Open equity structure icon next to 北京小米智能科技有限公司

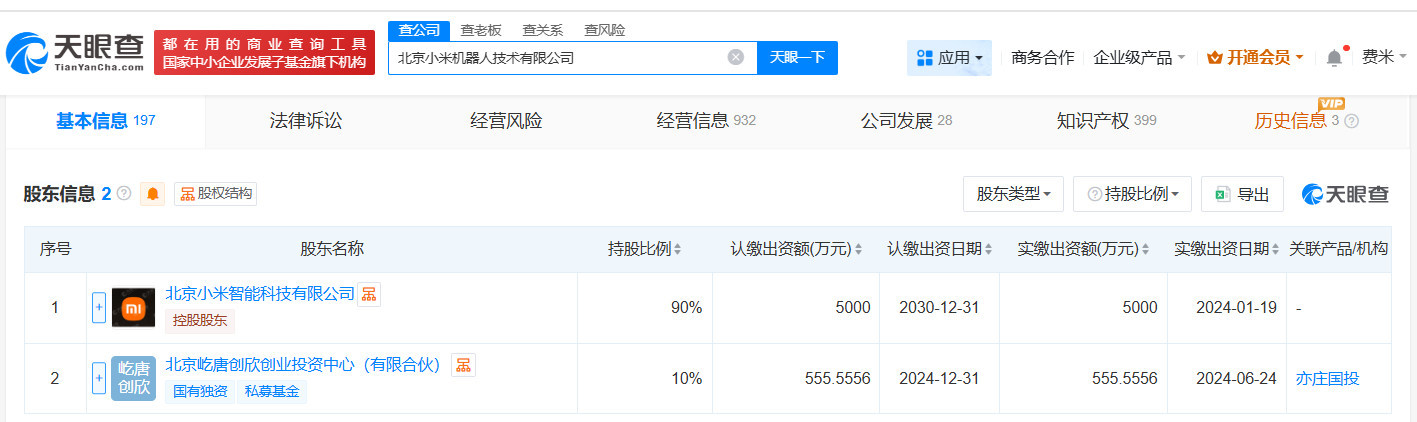point(369,294)
